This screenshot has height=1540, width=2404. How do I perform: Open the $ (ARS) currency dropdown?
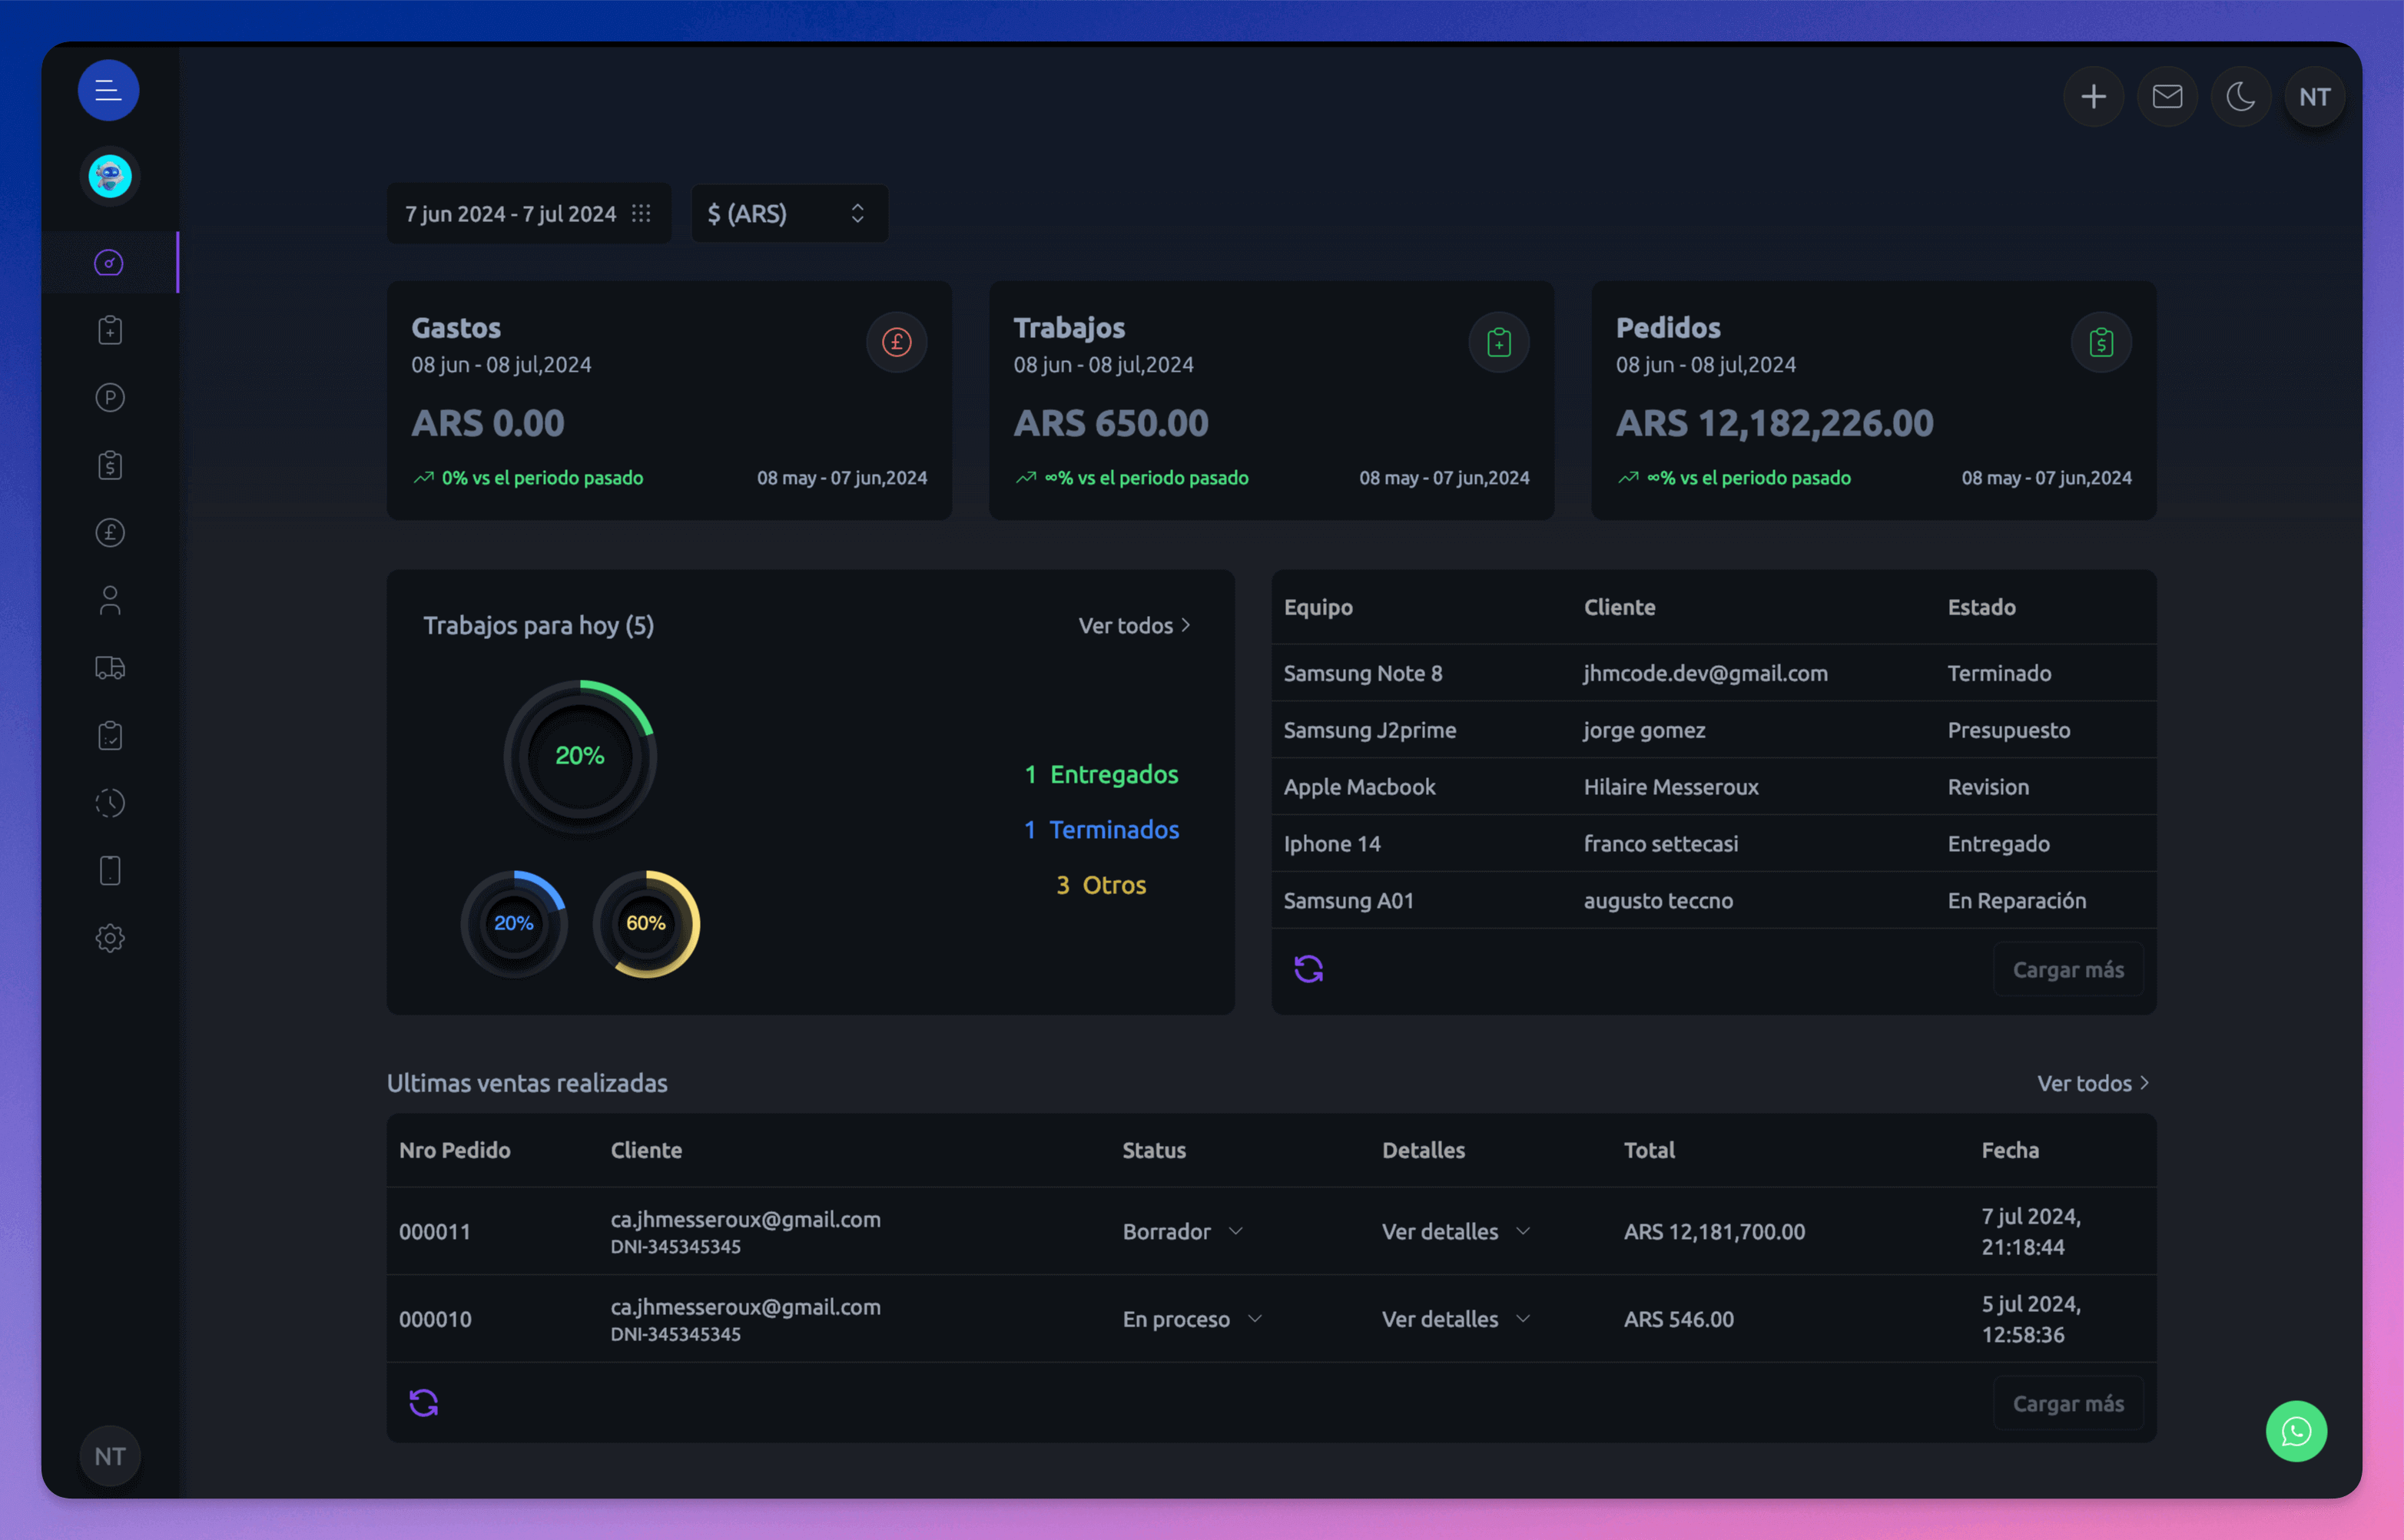tap(789, 214)
